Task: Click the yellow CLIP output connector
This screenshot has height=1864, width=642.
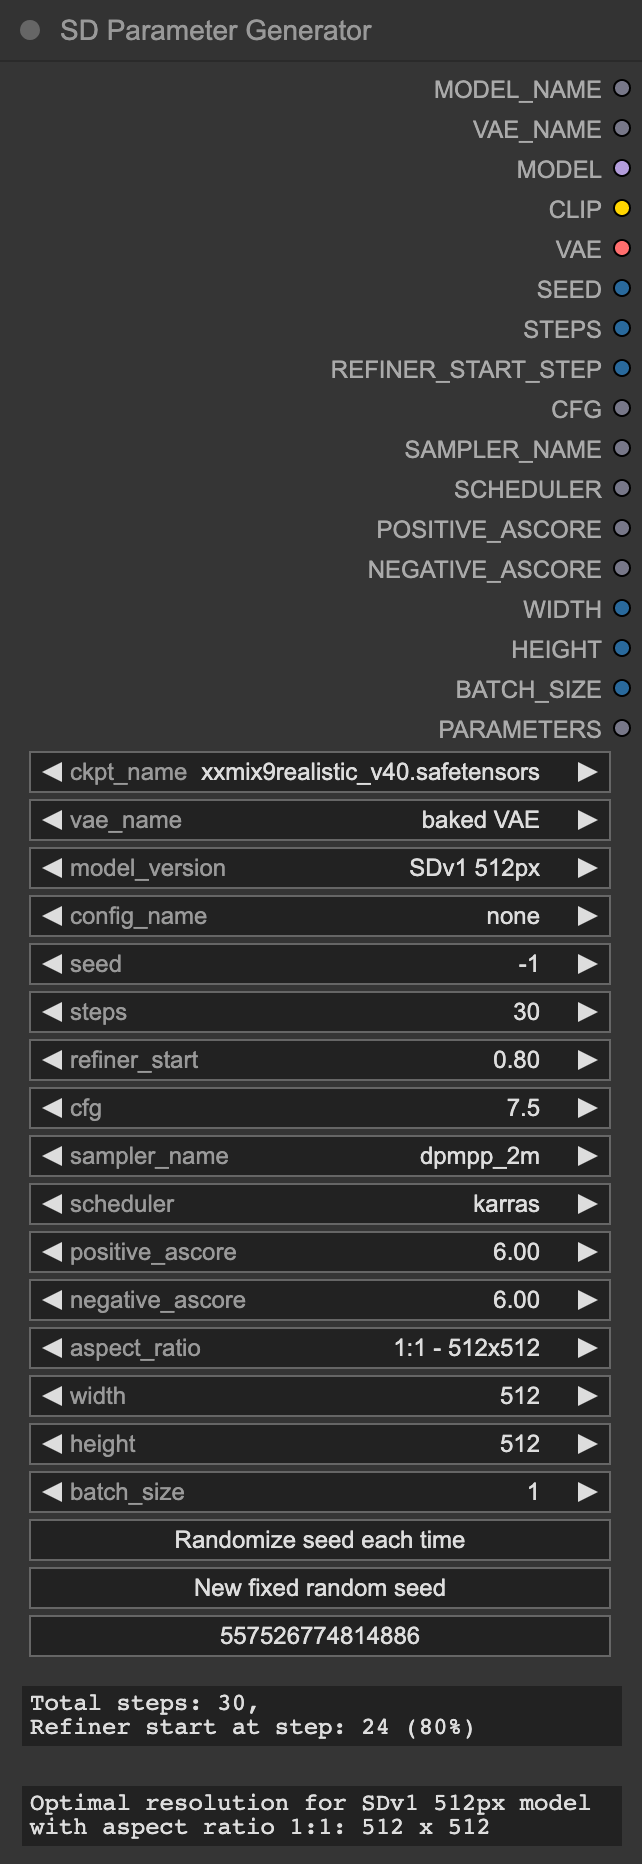Action: coord(622,209)
